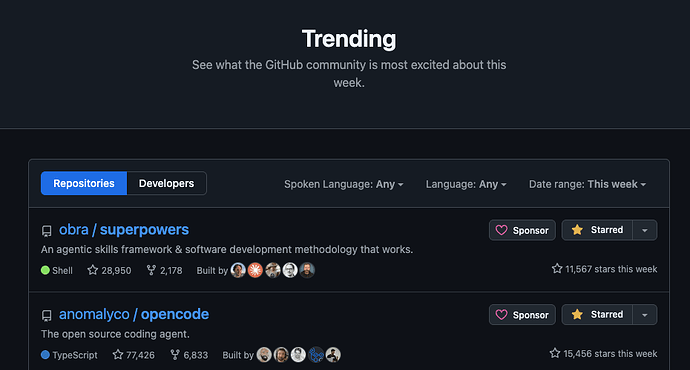Open star lists dropdown arrow for opencode

[645, 315]
